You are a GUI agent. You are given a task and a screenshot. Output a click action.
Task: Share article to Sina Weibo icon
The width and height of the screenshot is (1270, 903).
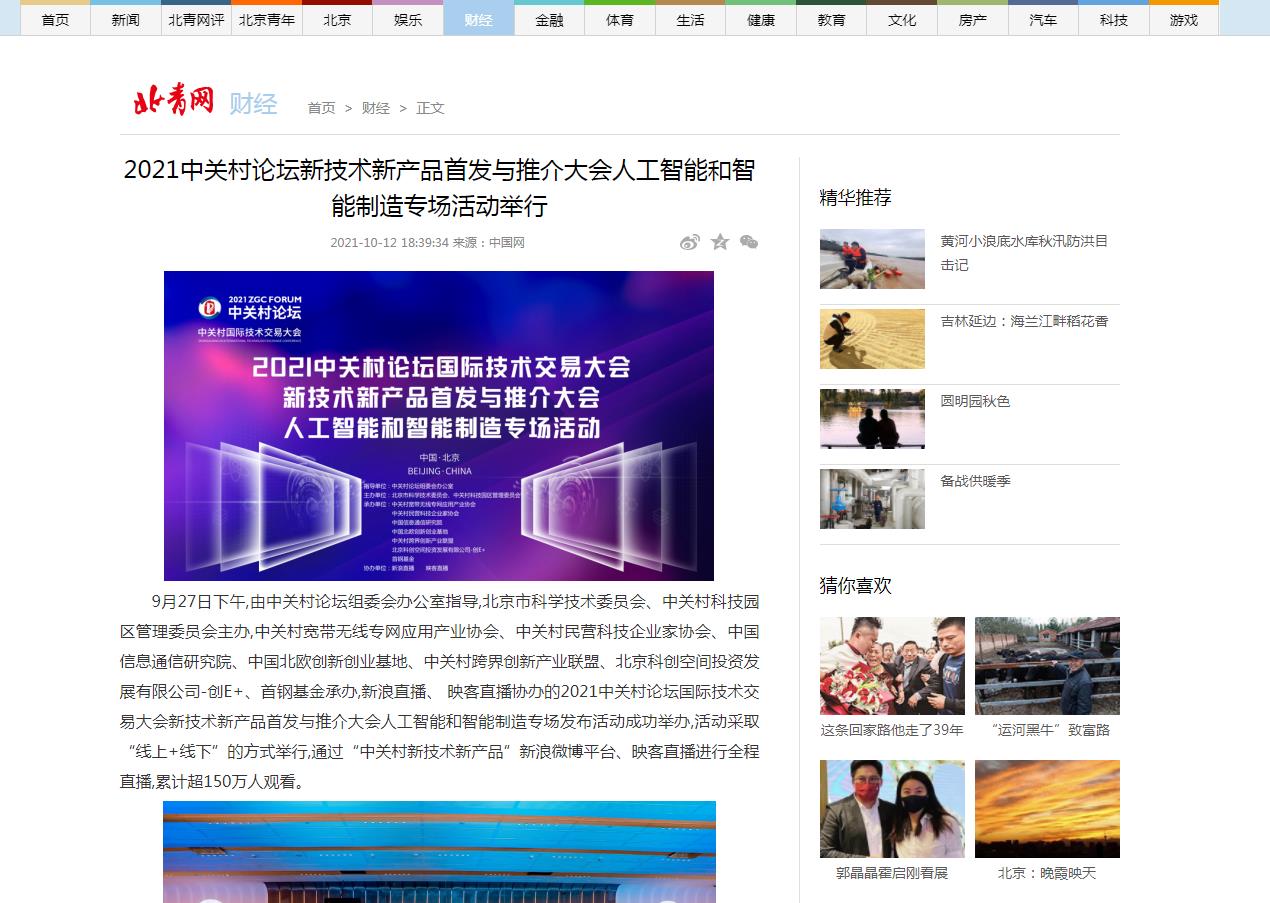coord(690,242)
